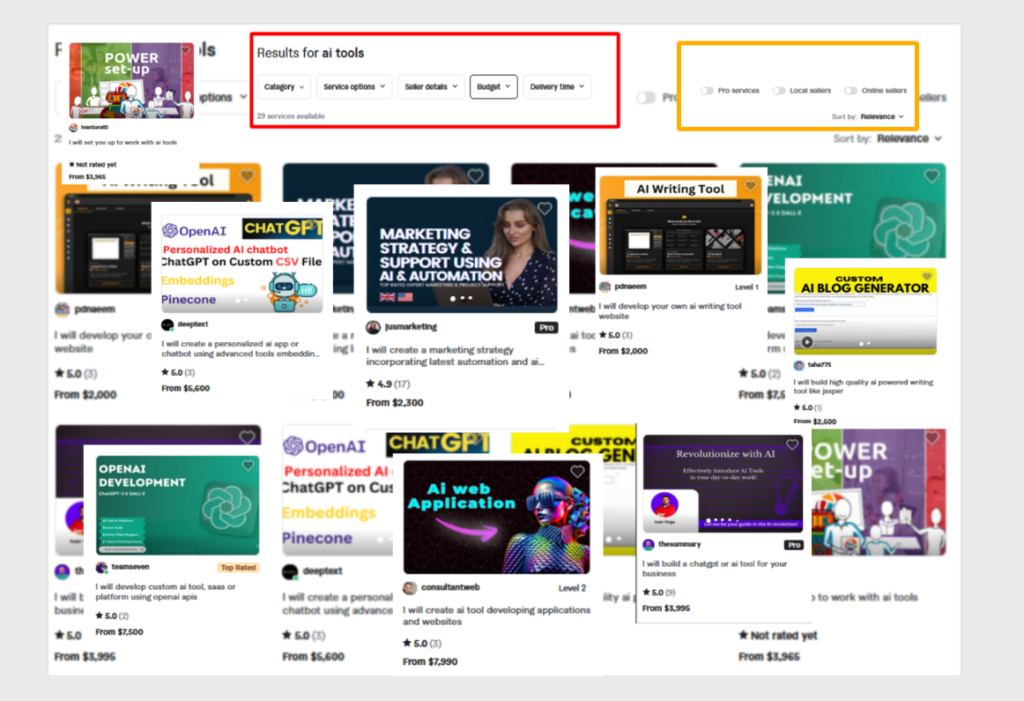
Task: Click the 'From $7,990' price
Action: 430,661
